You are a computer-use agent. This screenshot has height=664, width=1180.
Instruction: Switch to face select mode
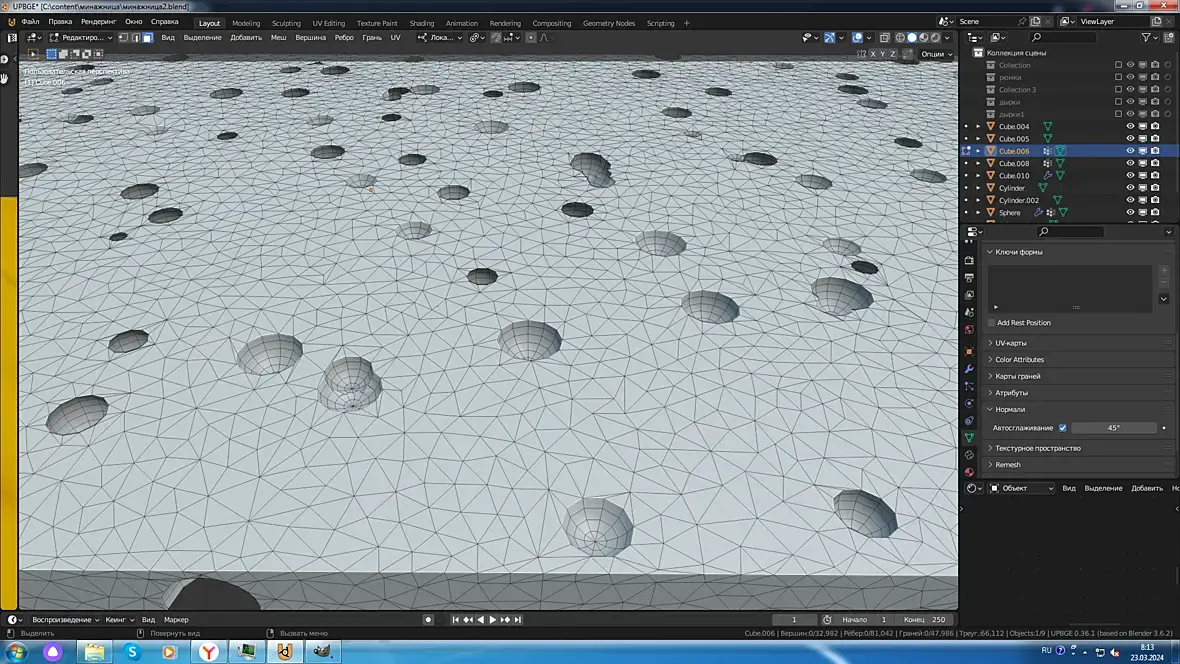[x=147, y=38]
